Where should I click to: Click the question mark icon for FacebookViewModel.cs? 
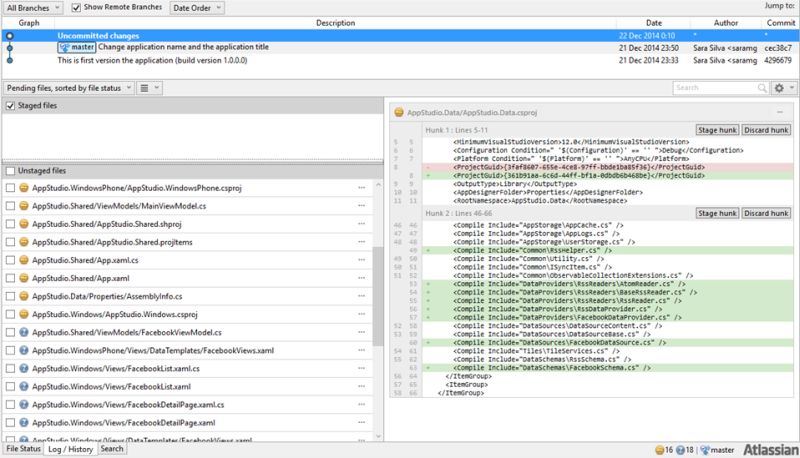click(24, 332)
